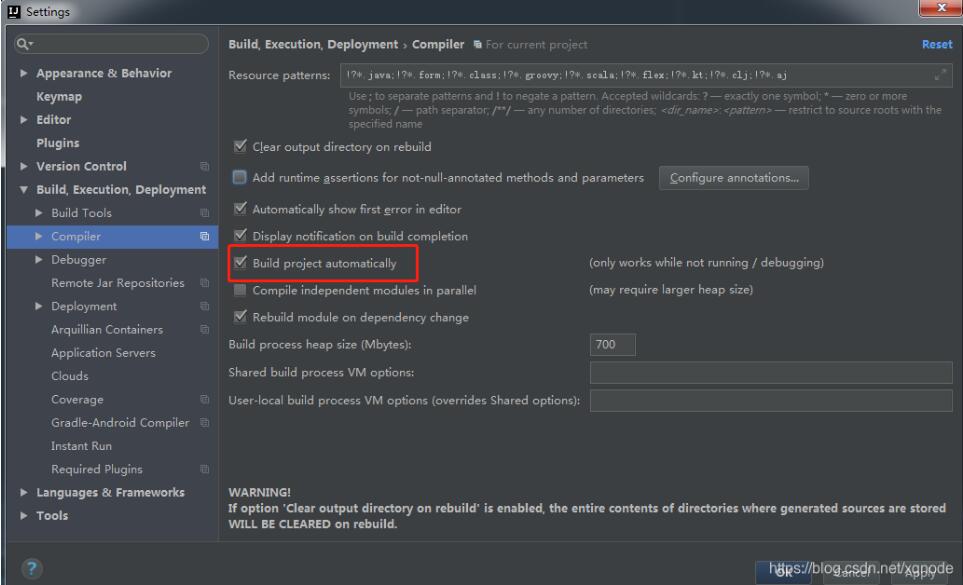Select Gradle-Android Compiler
Viewport: 963px width, 585px height.
(x=120, y=423)
